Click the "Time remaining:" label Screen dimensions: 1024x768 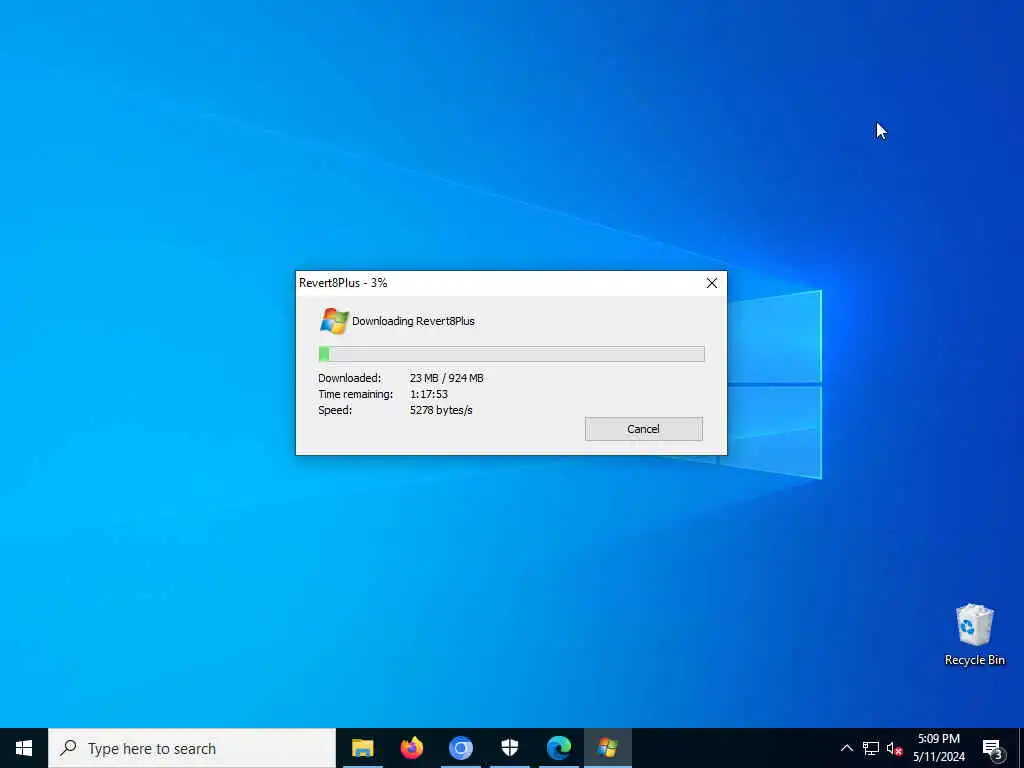point(355,394)
